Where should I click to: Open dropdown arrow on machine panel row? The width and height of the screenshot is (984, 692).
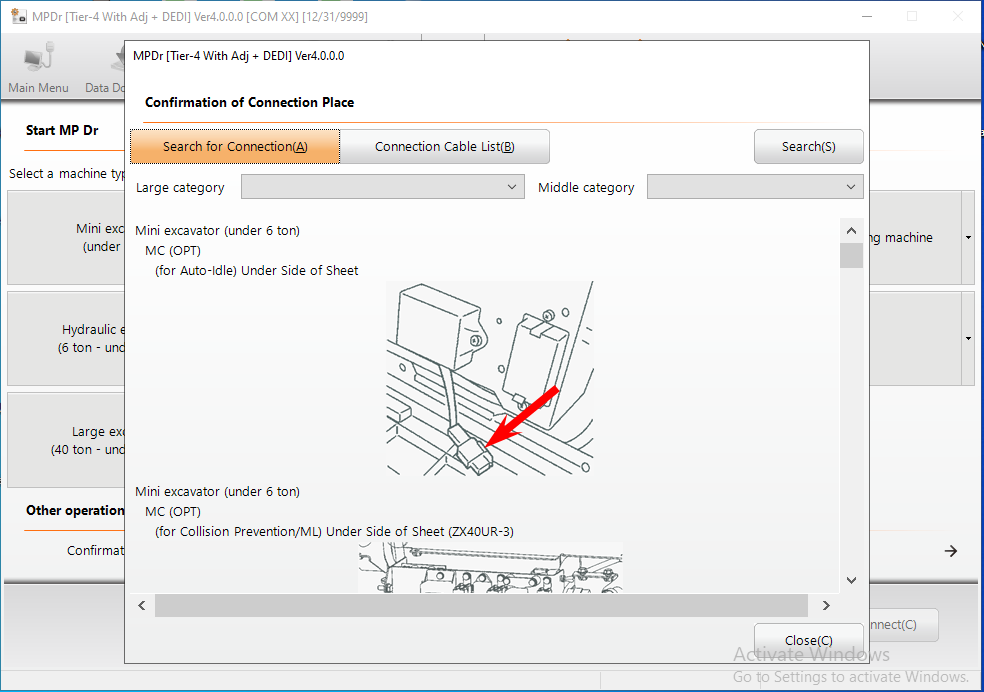click(966, 237)
